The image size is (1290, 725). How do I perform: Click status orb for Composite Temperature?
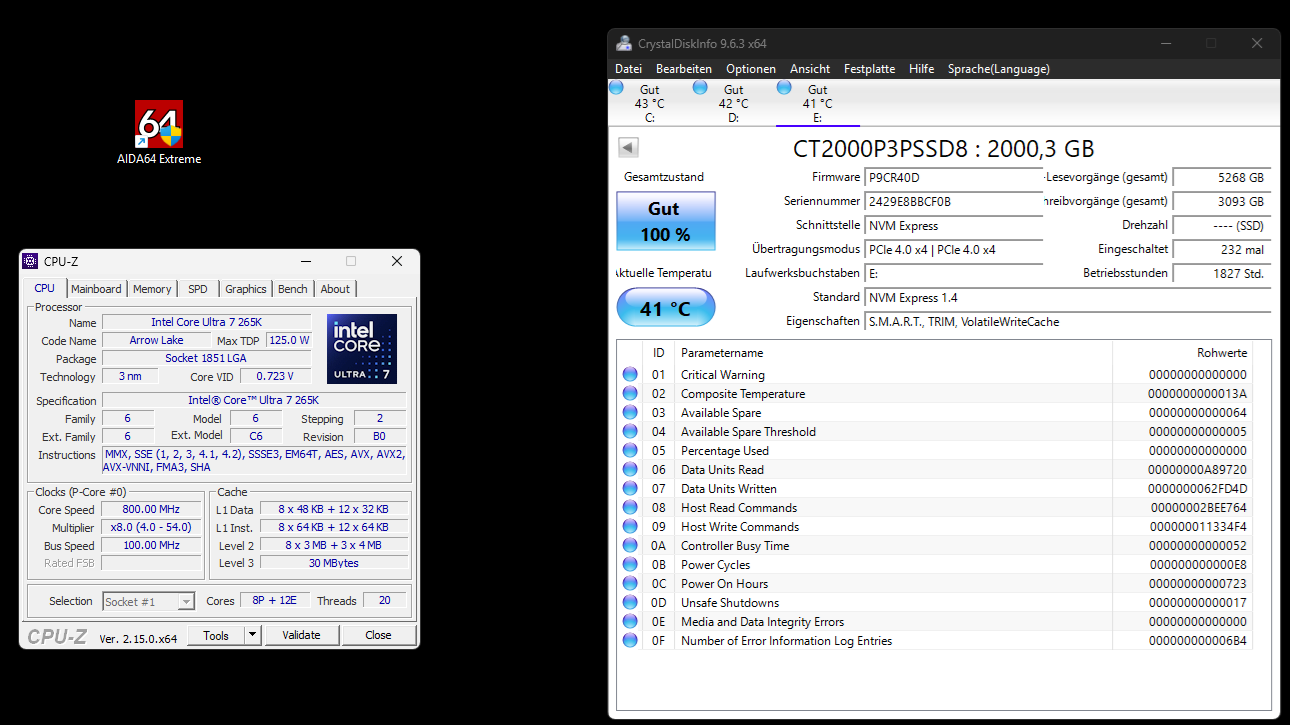tap(630, 394)
